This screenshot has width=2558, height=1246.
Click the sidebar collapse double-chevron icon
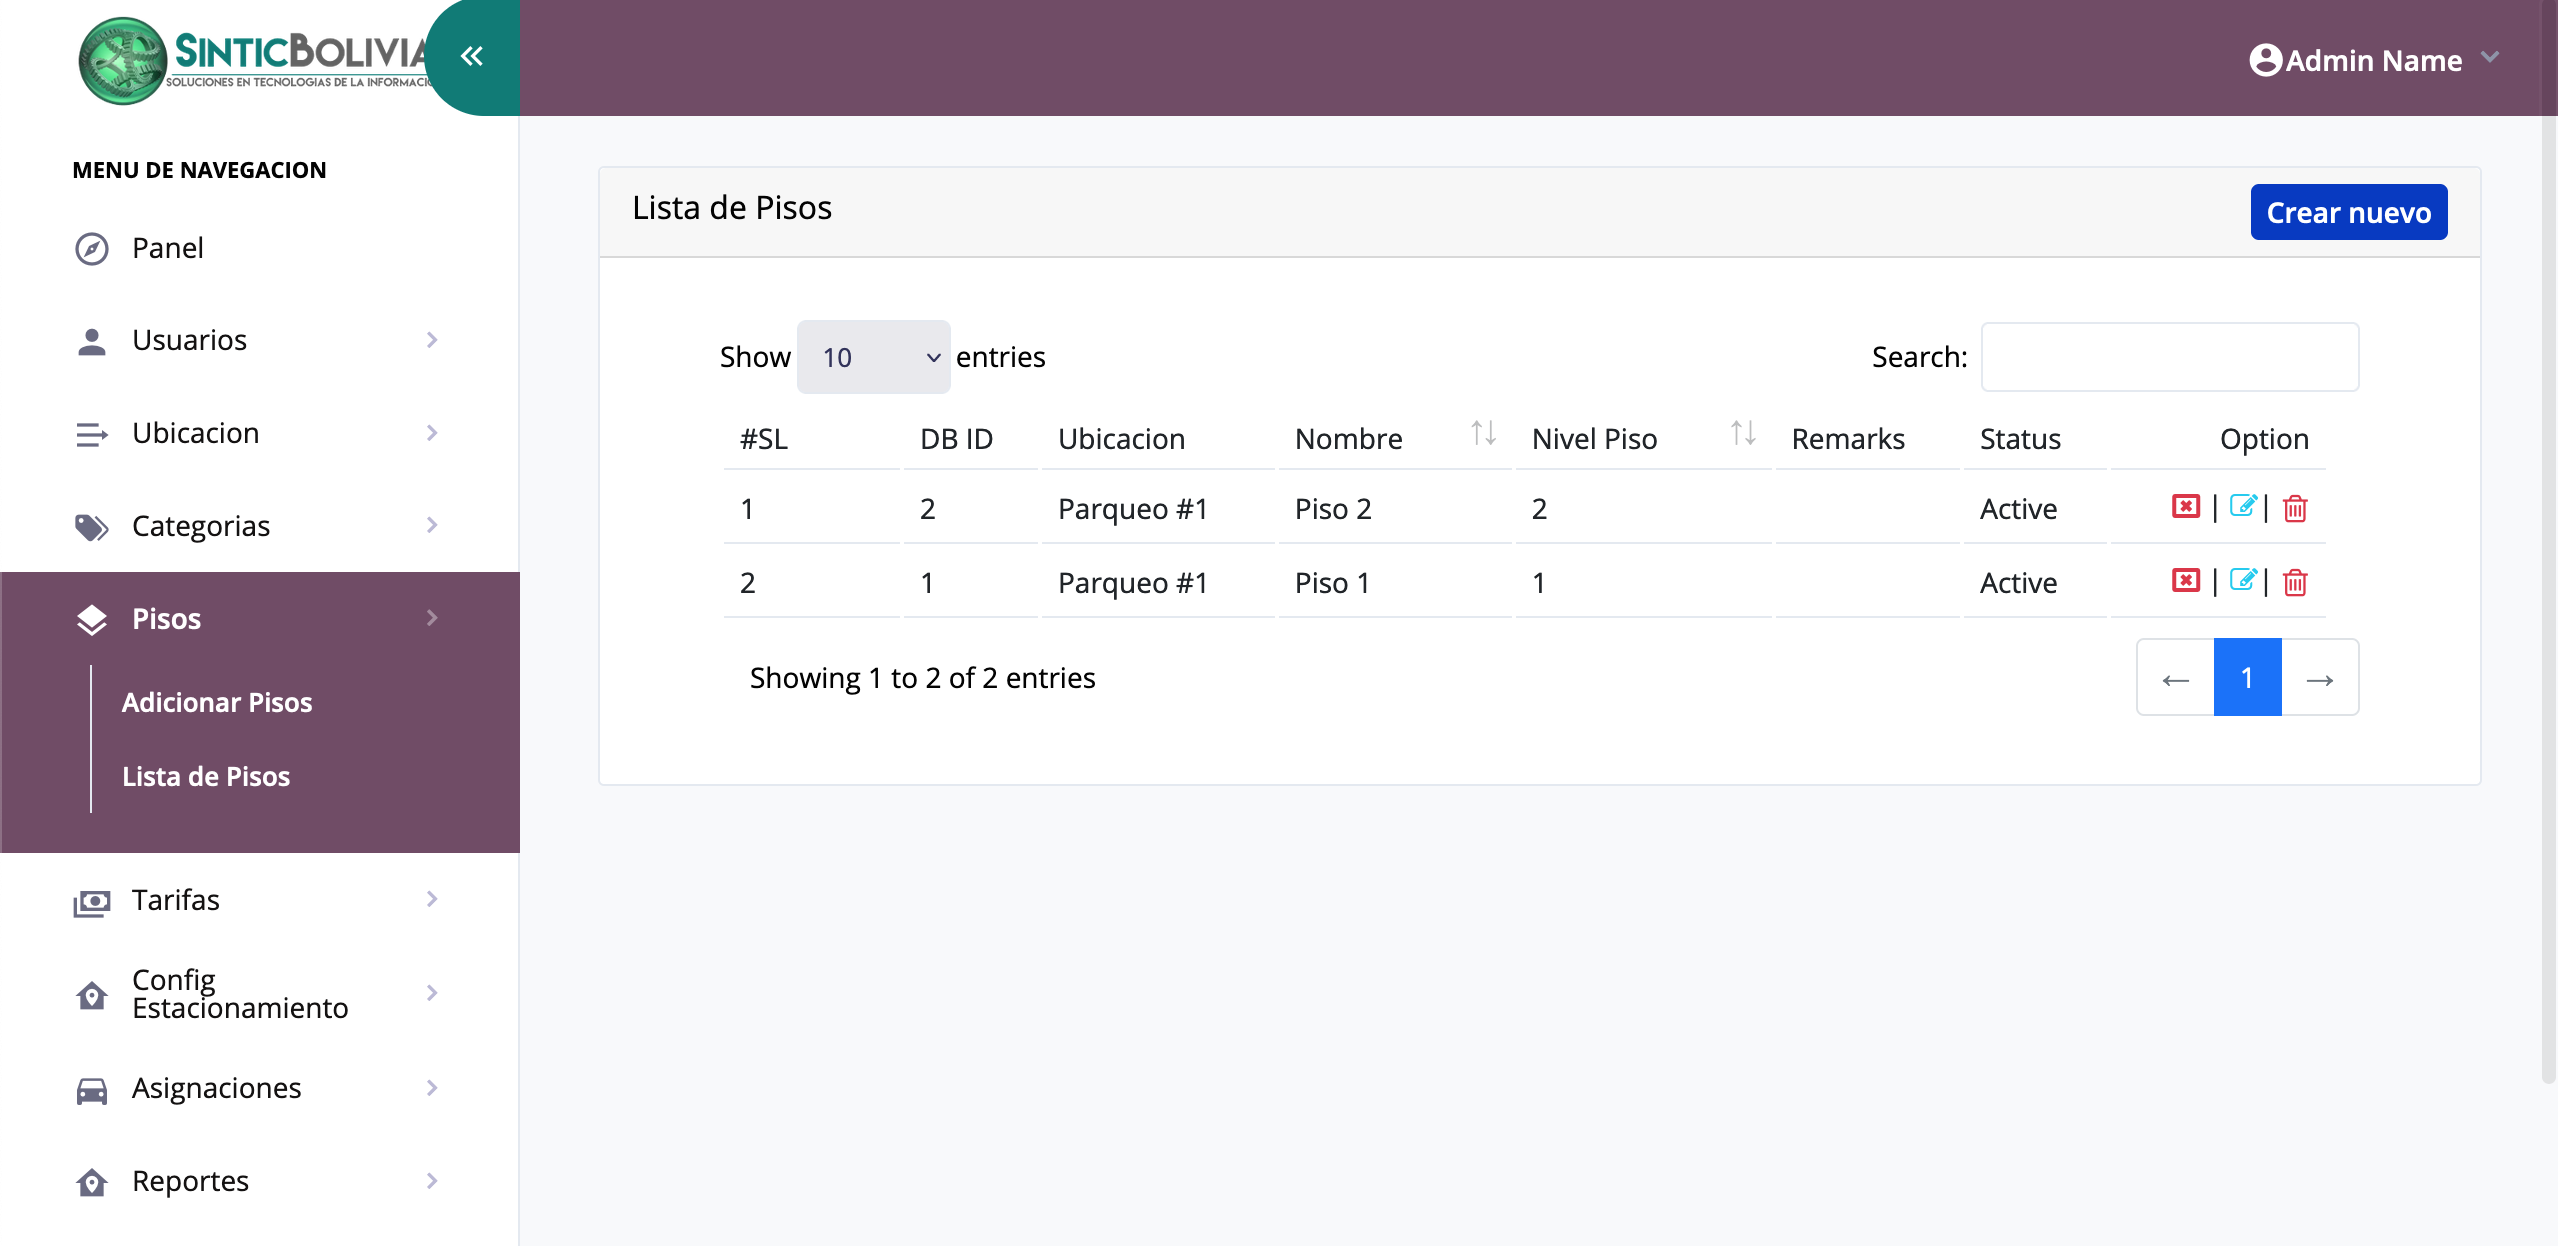(471, 56)
